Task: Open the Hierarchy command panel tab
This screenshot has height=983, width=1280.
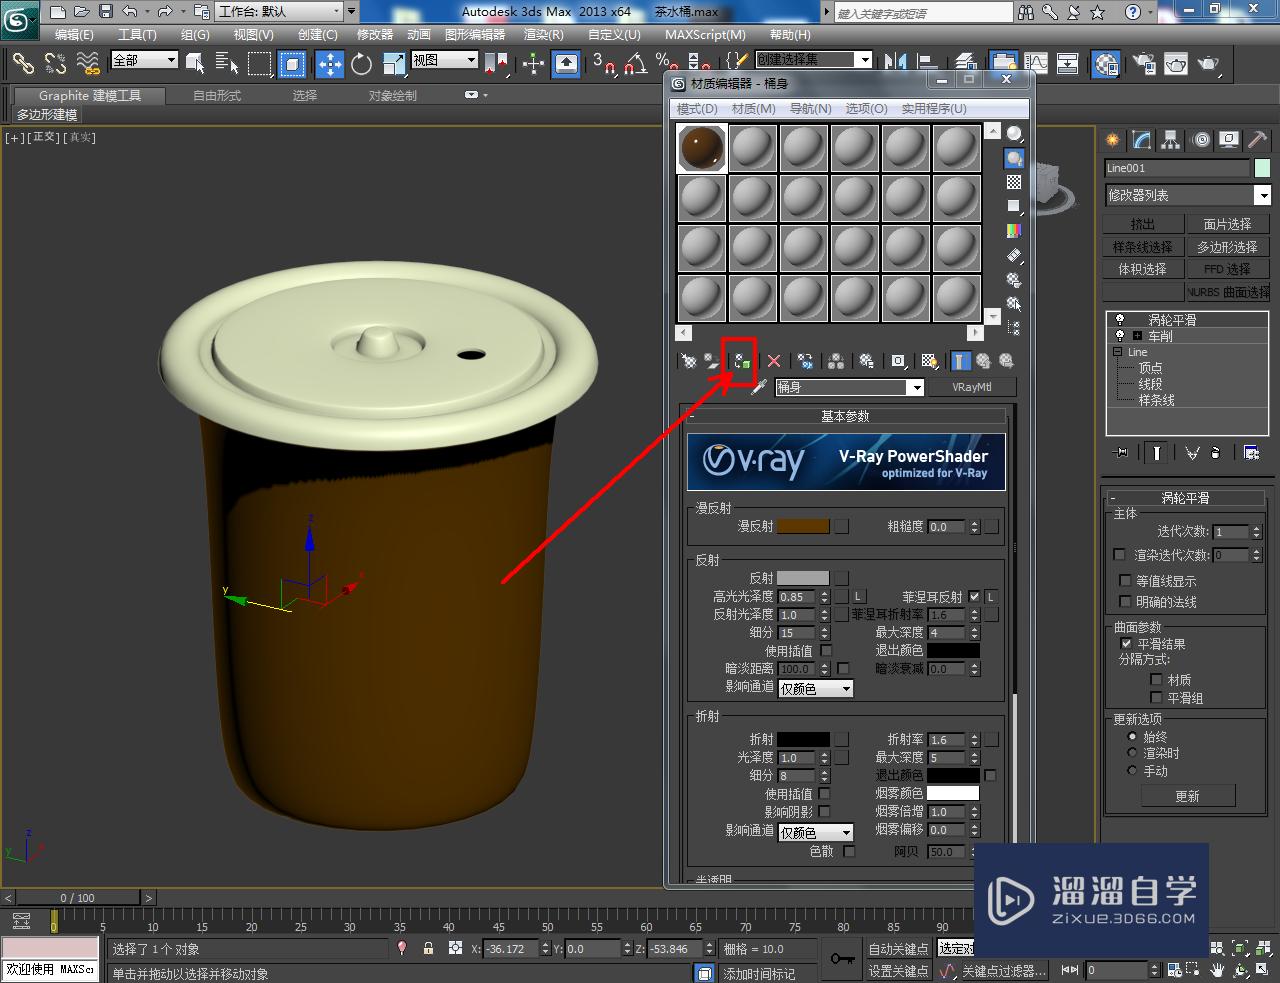Action: [1170, 140]
